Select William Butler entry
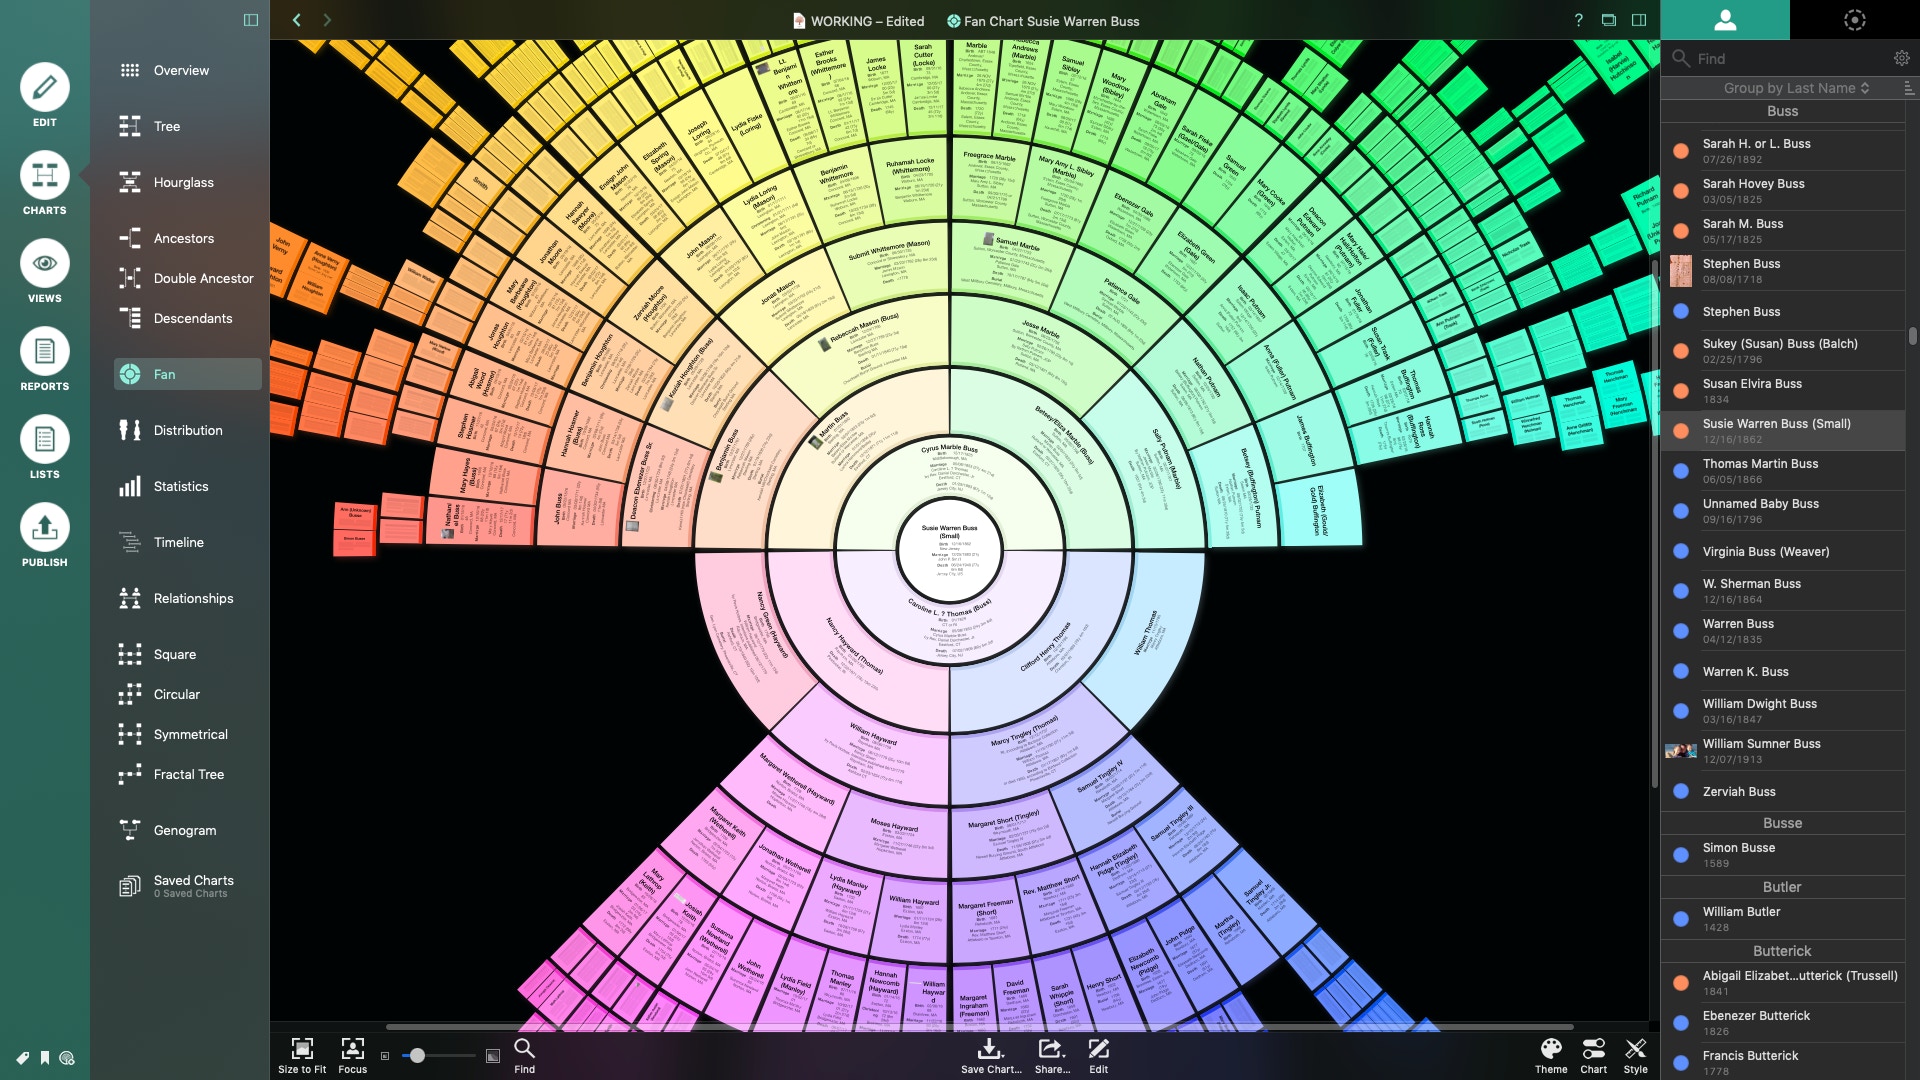Screen dimensions: 1920x1080 (x=1782, y=919)
